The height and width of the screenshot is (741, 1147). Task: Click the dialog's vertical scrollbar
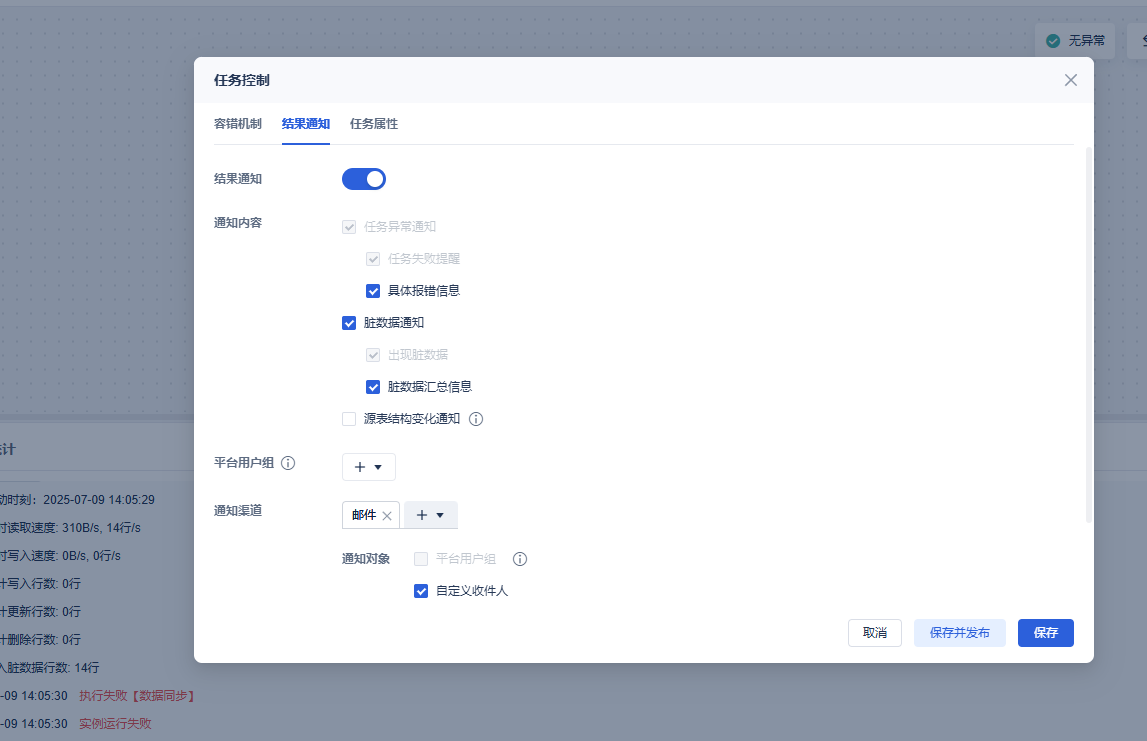1088,335
